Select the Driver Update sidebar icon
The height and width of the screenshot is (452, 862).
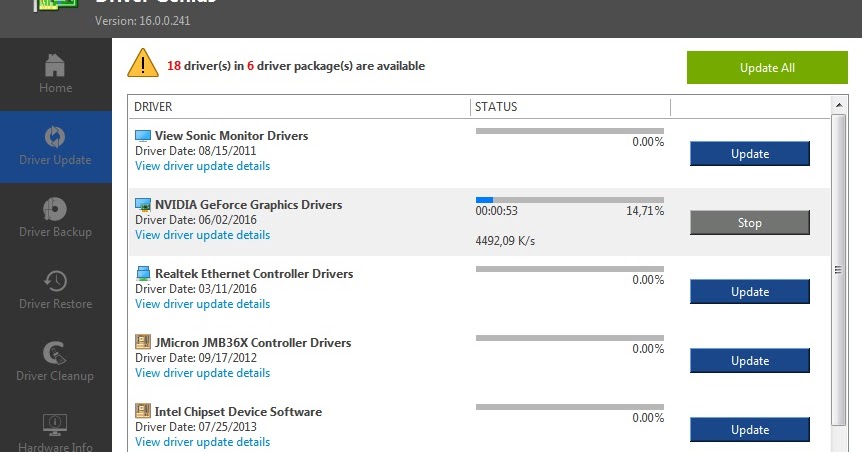click(x=55, y=137)
